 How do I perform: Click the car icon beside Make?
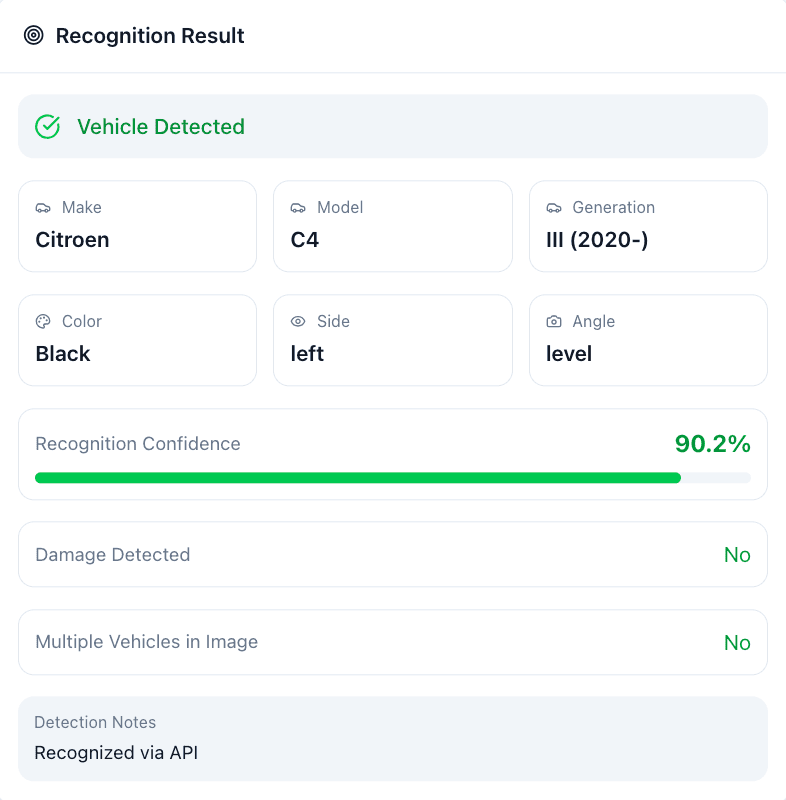(42, 207)
